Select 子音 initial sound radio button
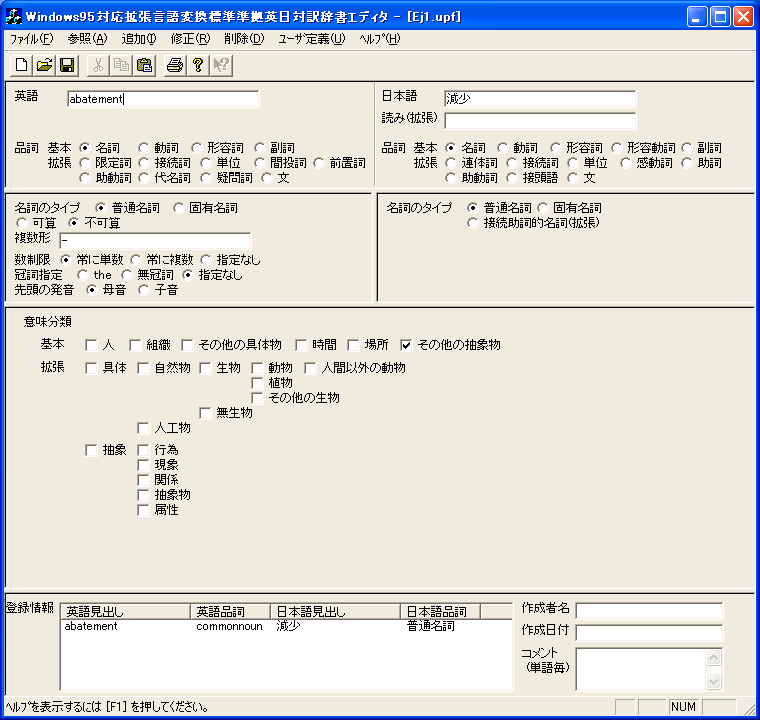The width and height of the screenshot is (760, 720). [143, 290]
